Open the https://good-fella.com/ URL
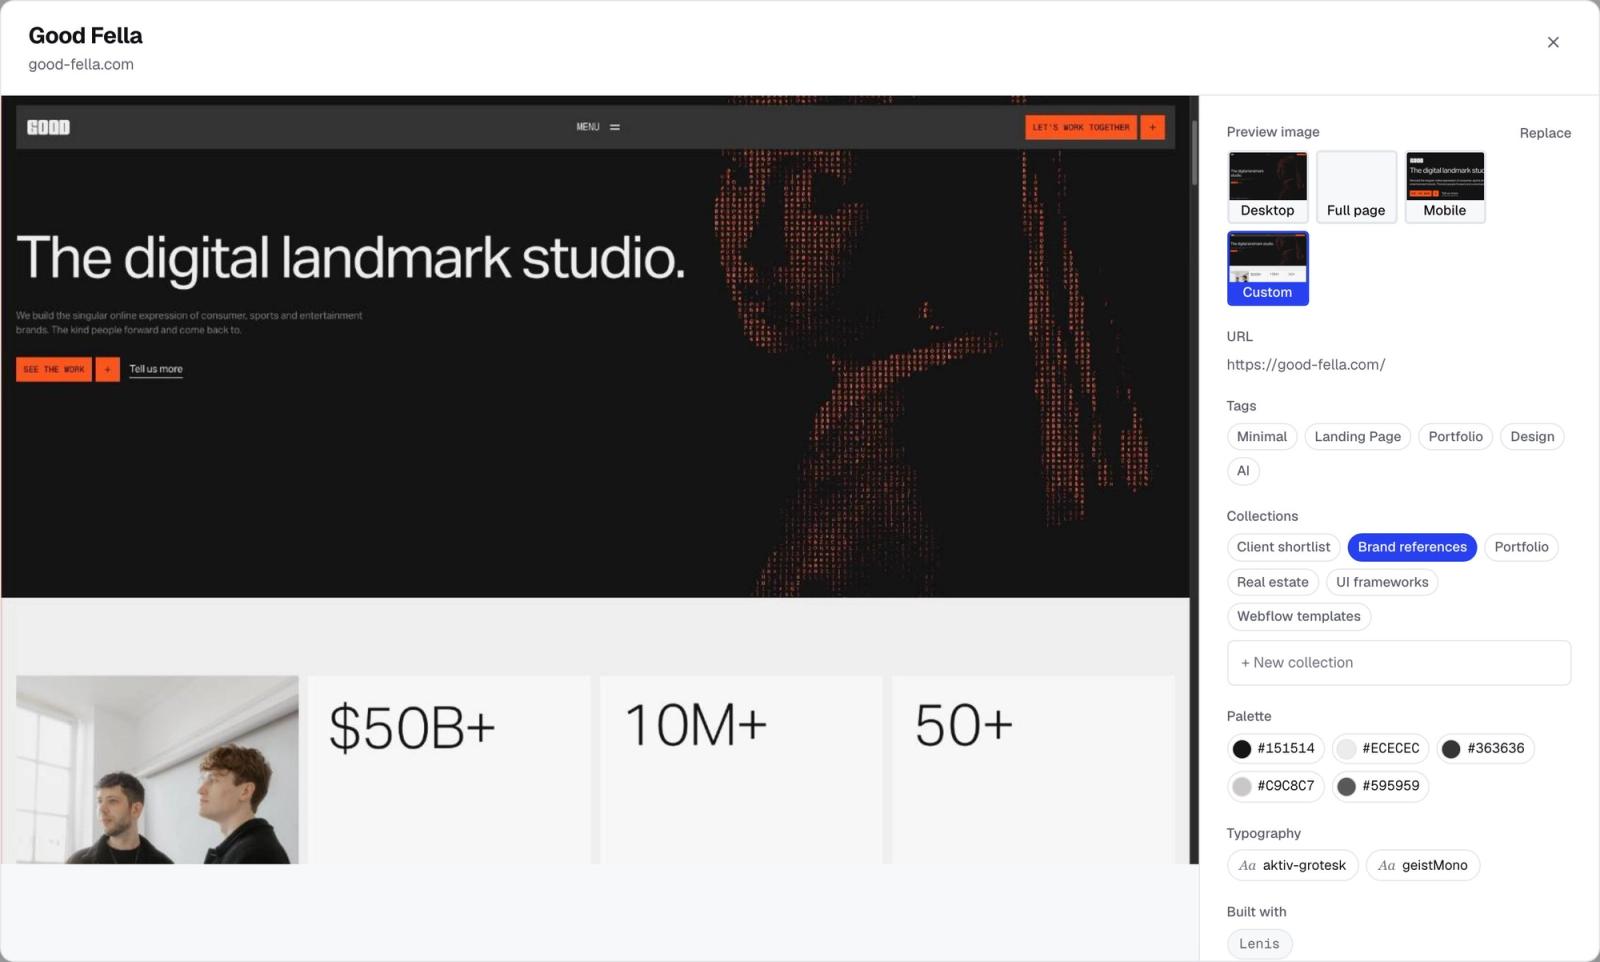This screenshot has width=1600, height=962. point(1305,365)
